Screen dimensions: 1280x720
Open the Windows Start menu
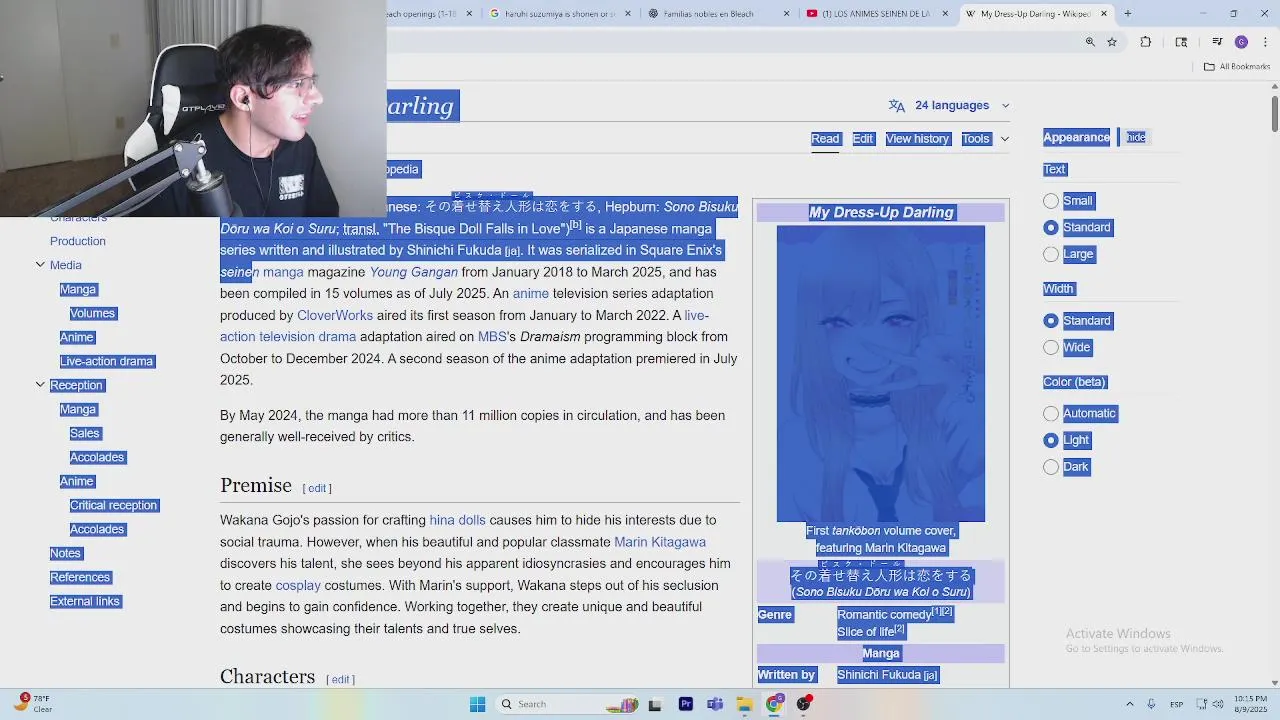(477, 704)
